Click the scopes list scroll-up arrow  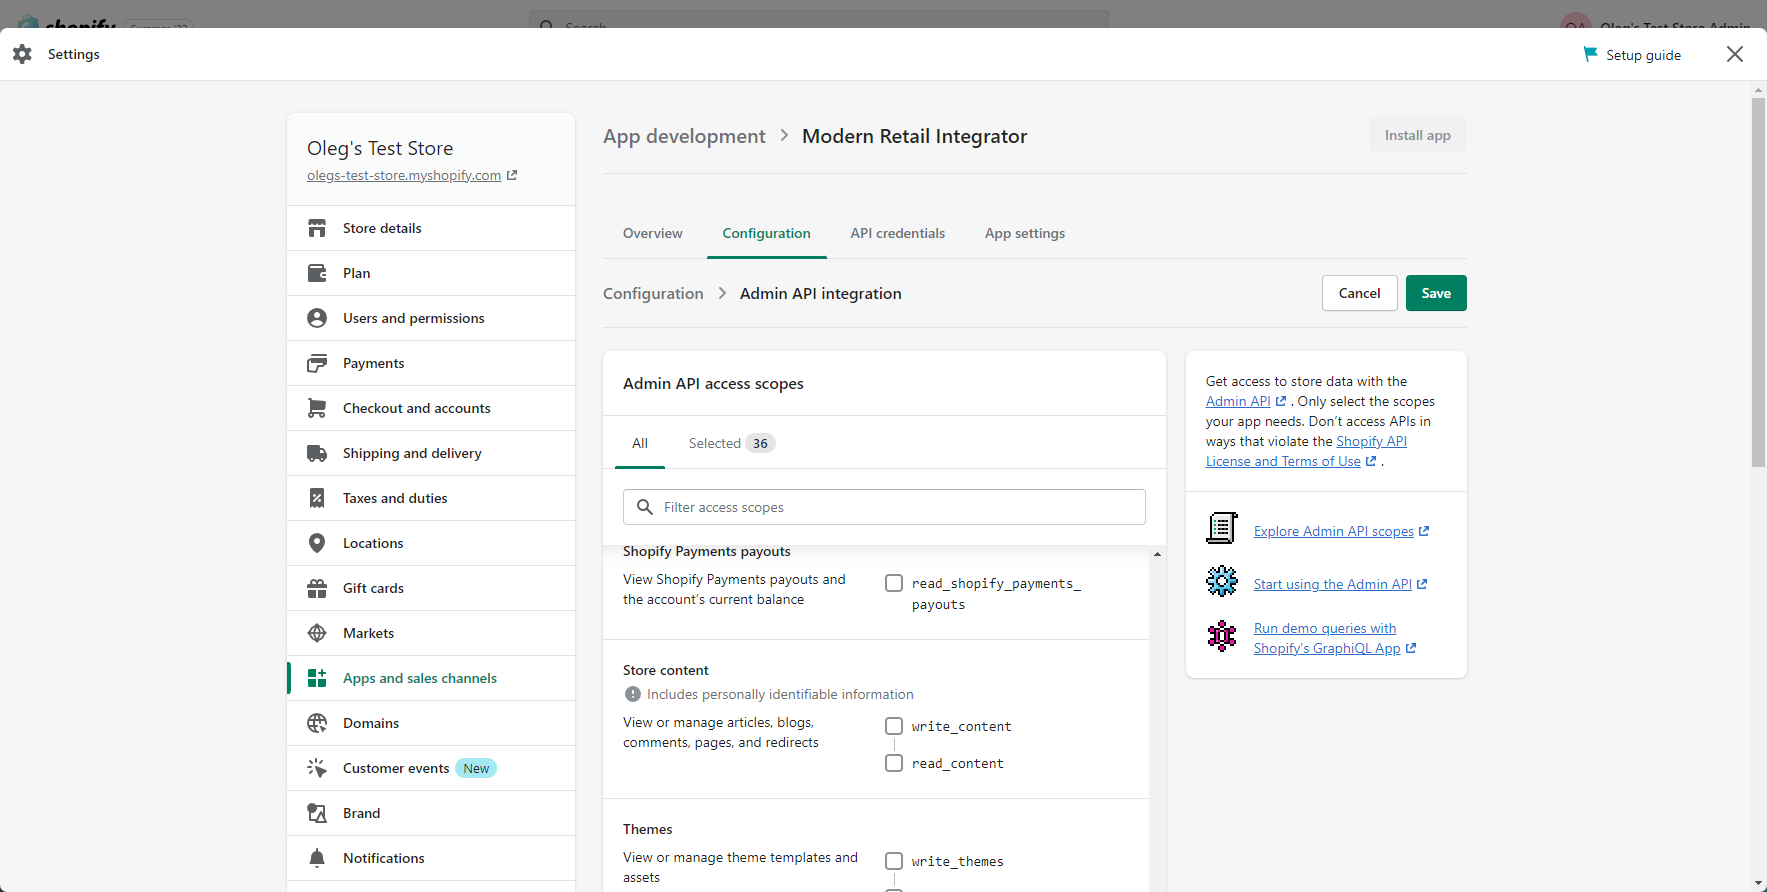click(x=1157, y=554)
